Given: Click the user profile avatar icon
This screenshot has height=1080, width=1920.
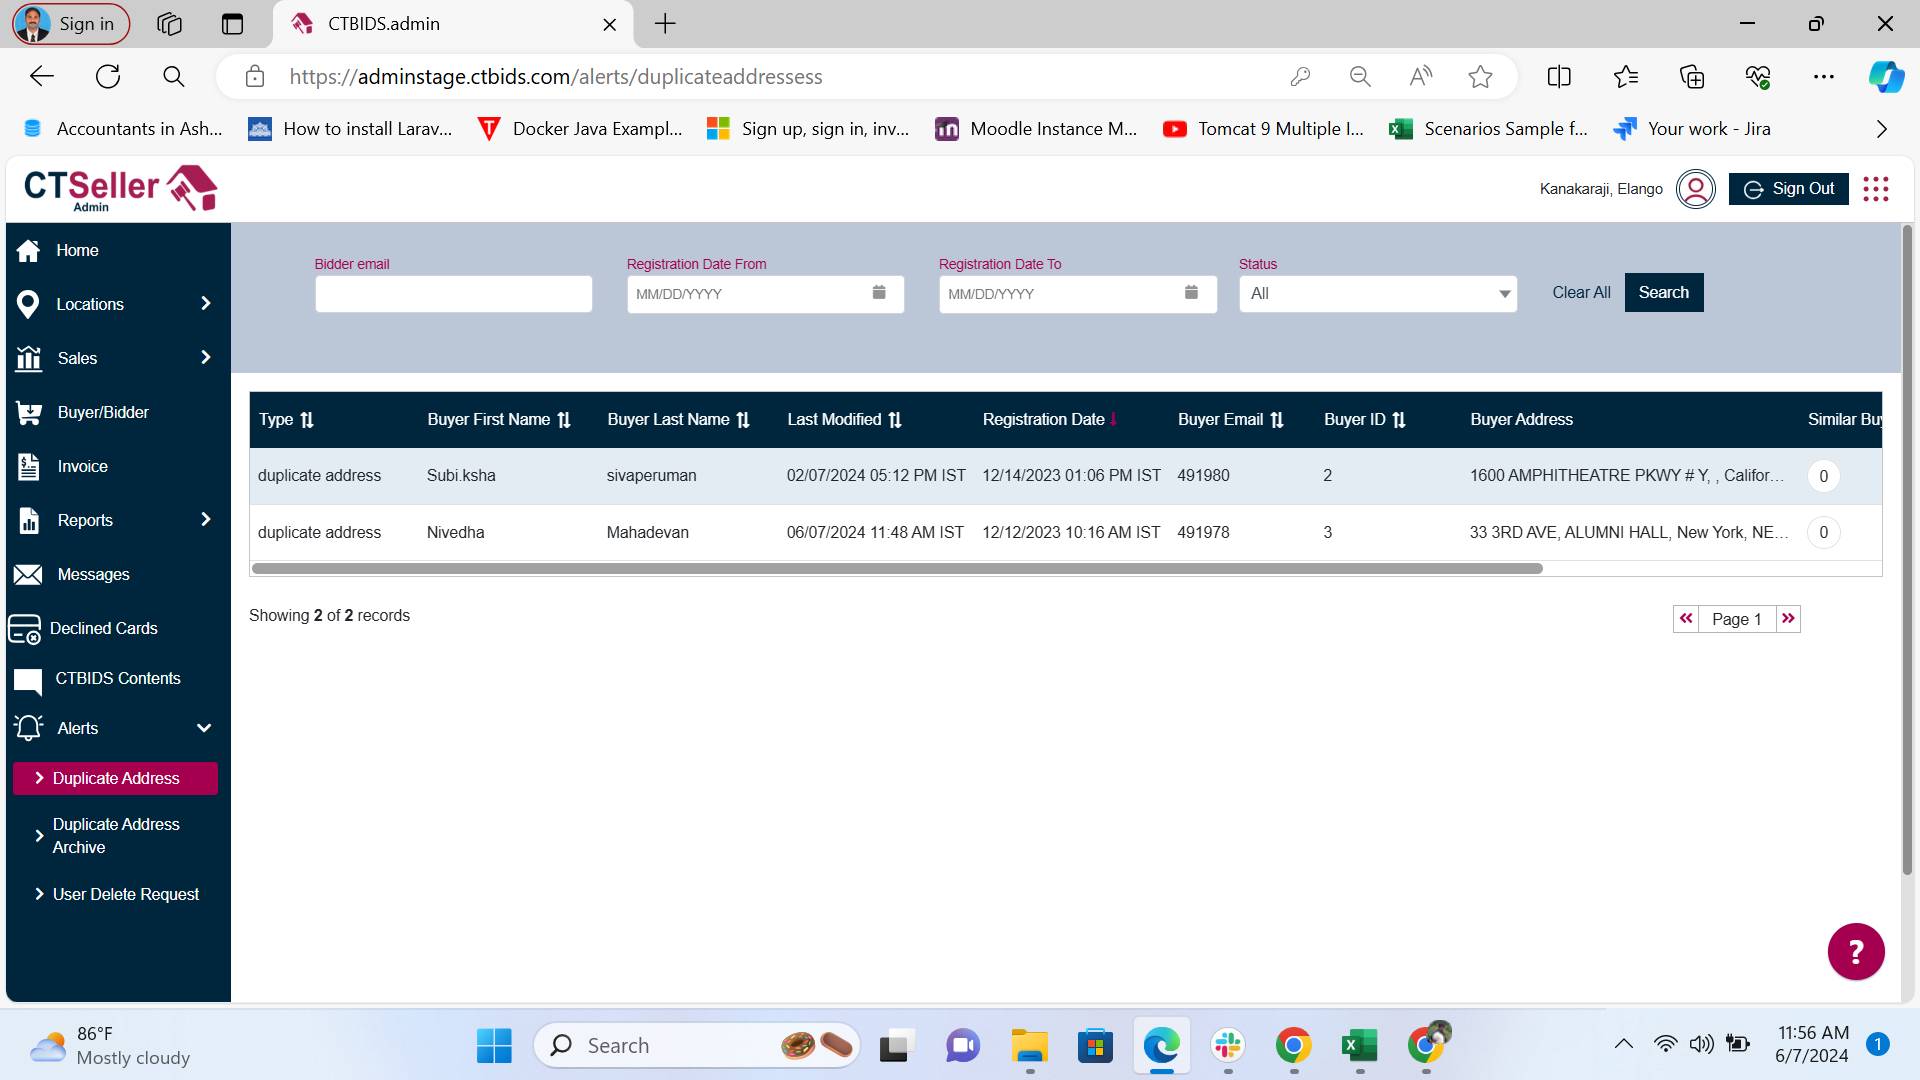Looking at the screenshot, I should pyautogui.click(x=1695, y=189).
